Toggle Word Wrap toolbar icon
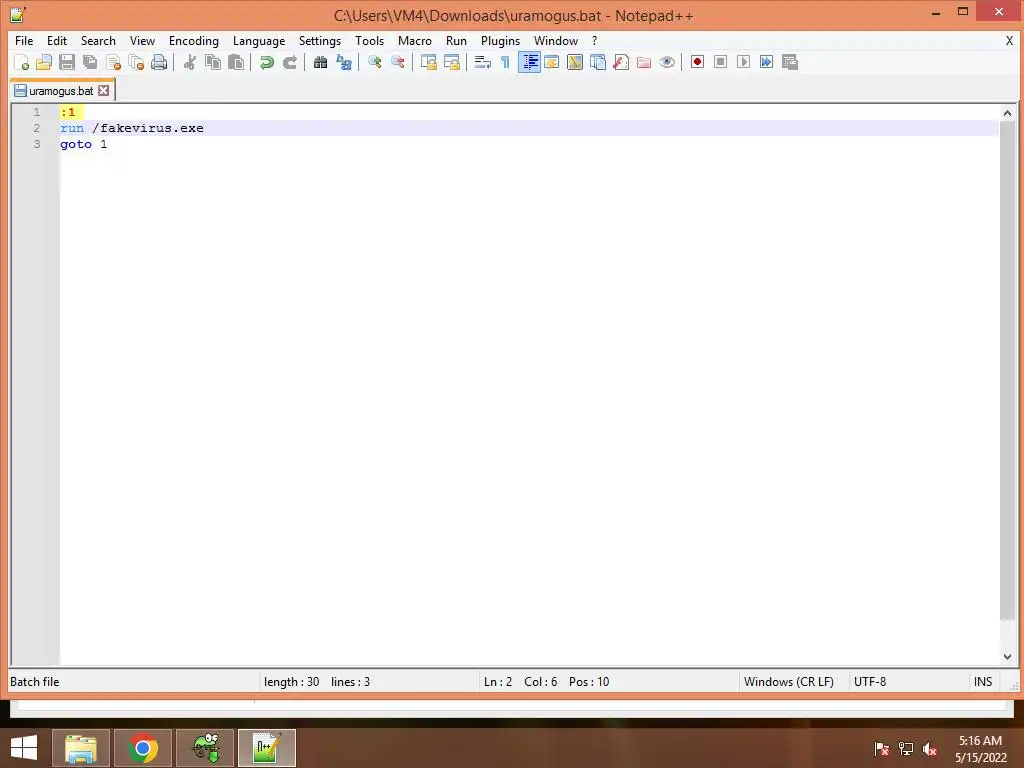Image resolution: width=1024 pixels, height=768 pixels. (483, 62)
